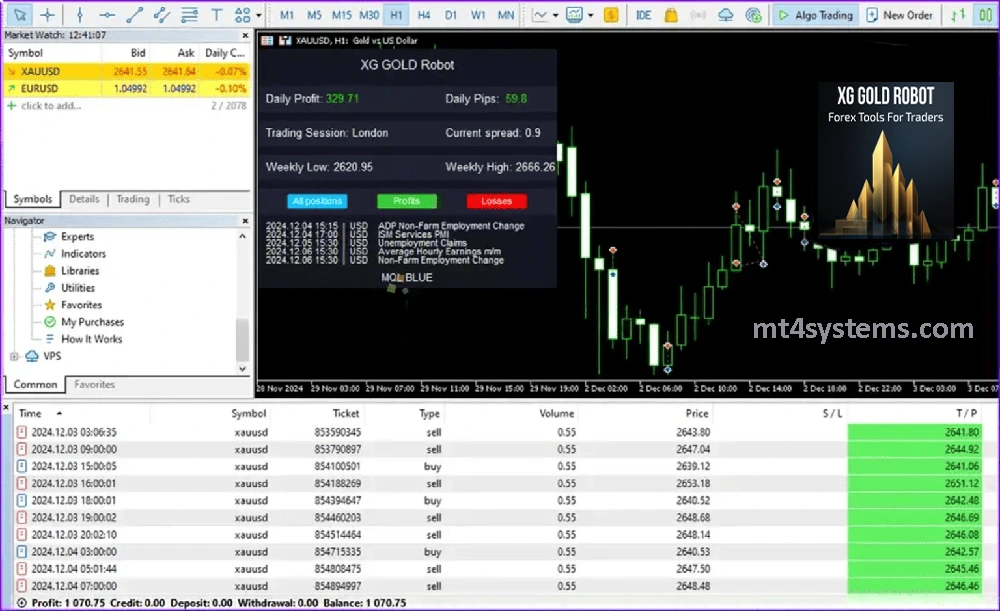
Task: Expand the VPS tree node
Action: 14,356
